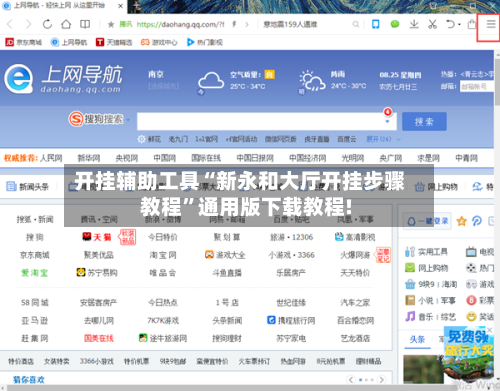Open the blue mobile phone toolbar icon

376,24
